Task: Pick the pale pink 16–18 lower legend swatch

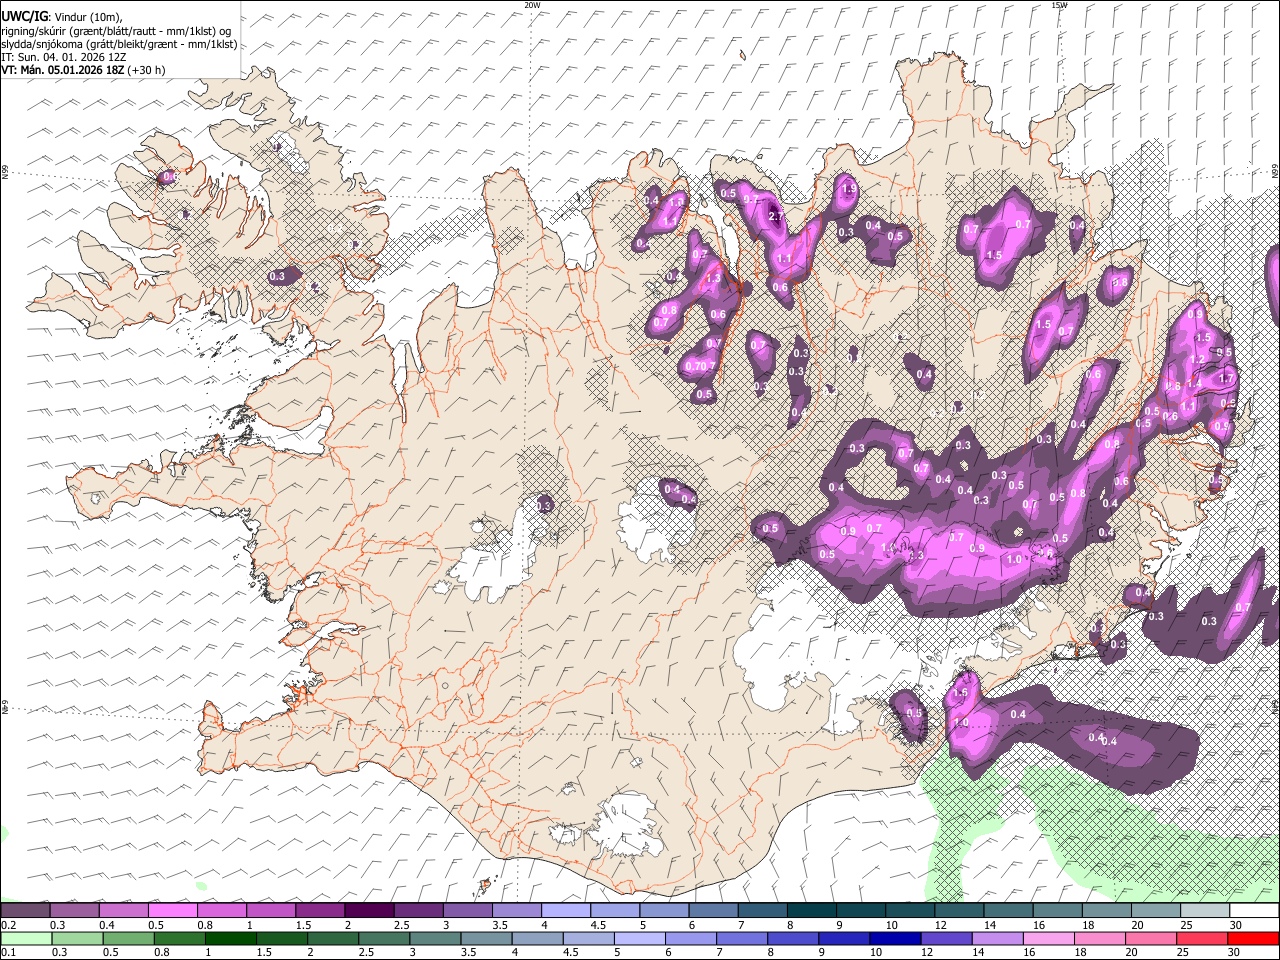Action: pyautogui.click(x=1047, y=939)
